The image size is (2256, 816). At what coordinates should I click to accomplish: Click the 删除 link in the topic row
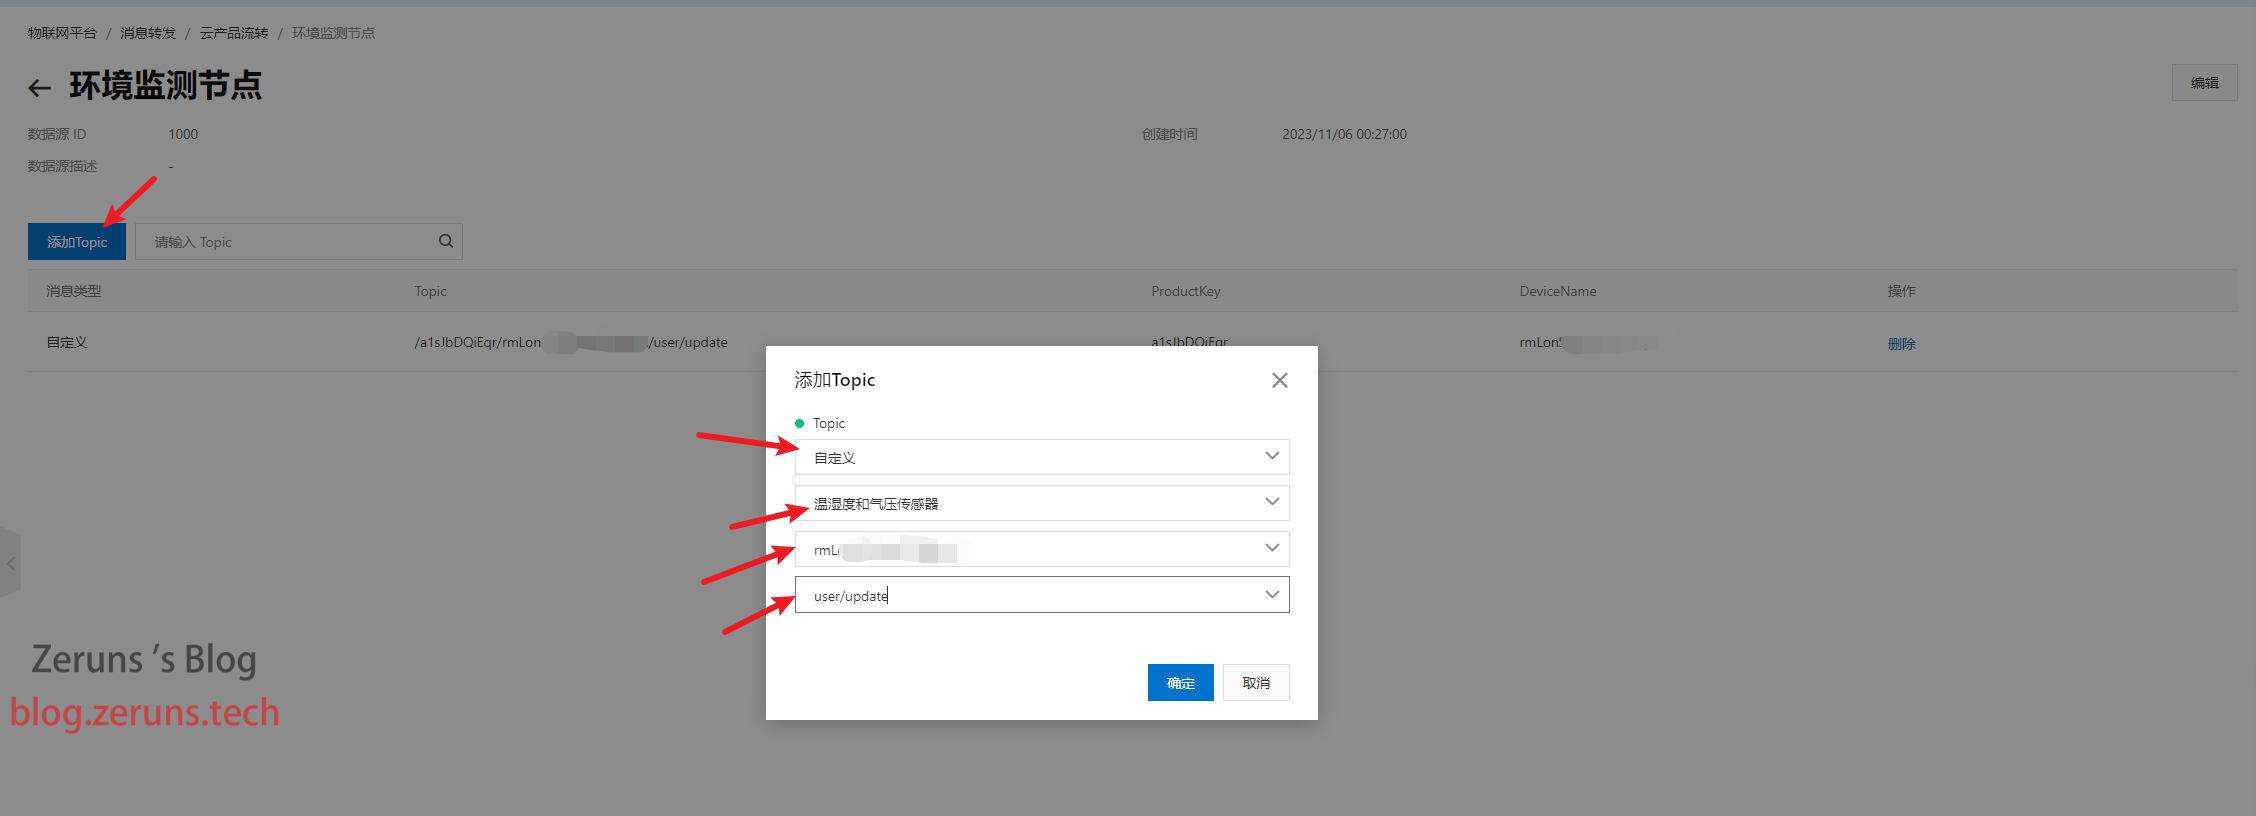pyautogui.click(x=1901, y=343)
